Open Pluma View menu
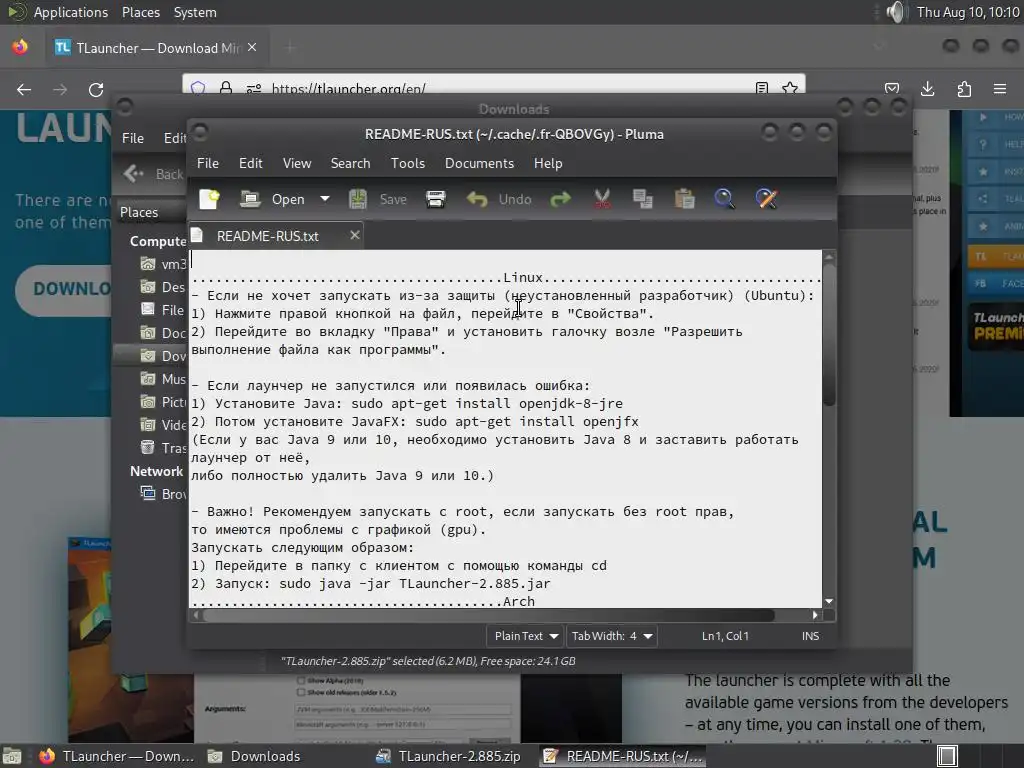Viewport: 1024px width, 768px height. pyautogui.click(x=297, y=163)
